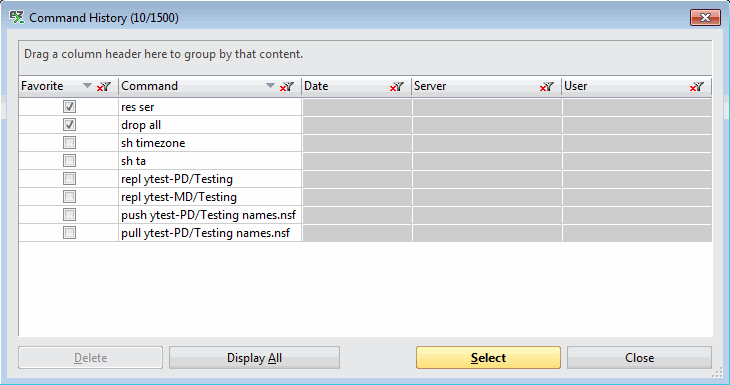Open the Command column dropdown arrow
730x385 pixels.
(x=270, y=86)
